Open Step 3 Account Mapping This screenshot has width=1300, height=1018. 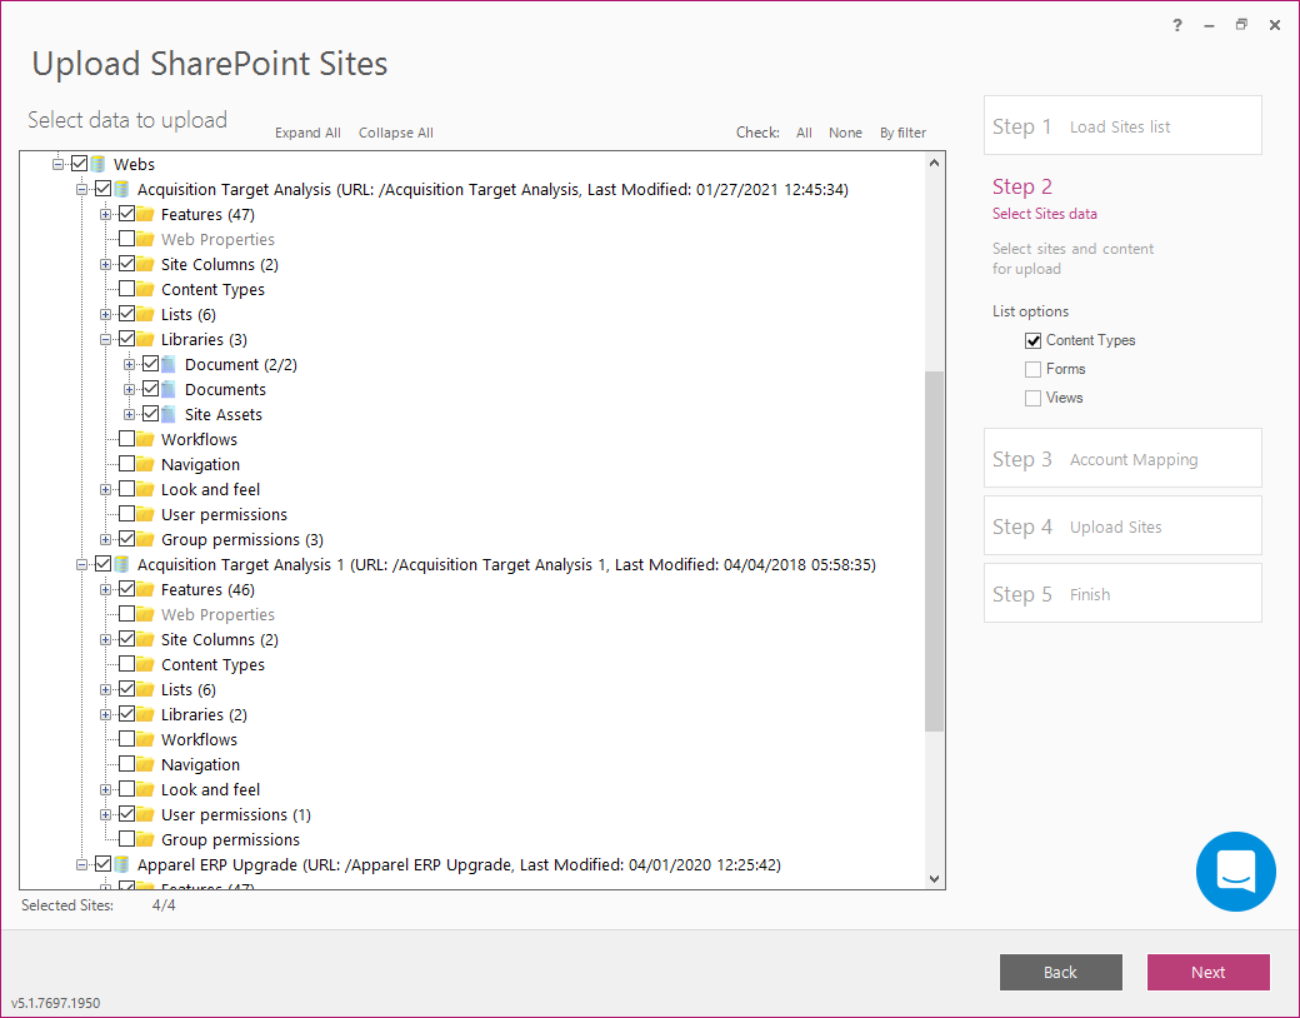click(1123, 459)
